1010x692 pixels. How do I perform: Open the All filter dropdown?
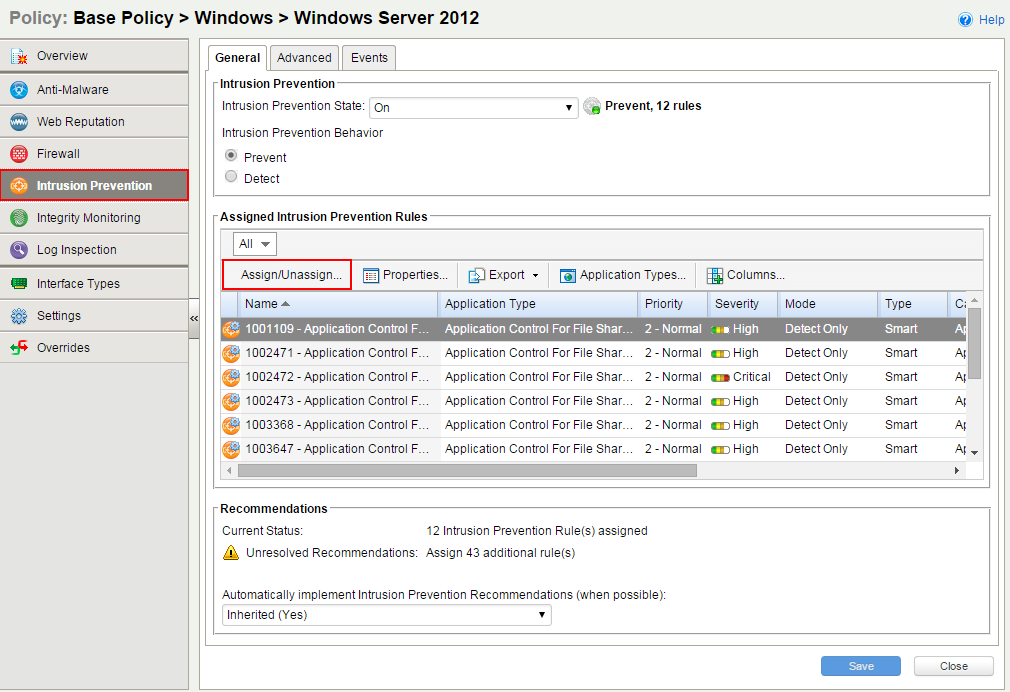click(255, 244)
